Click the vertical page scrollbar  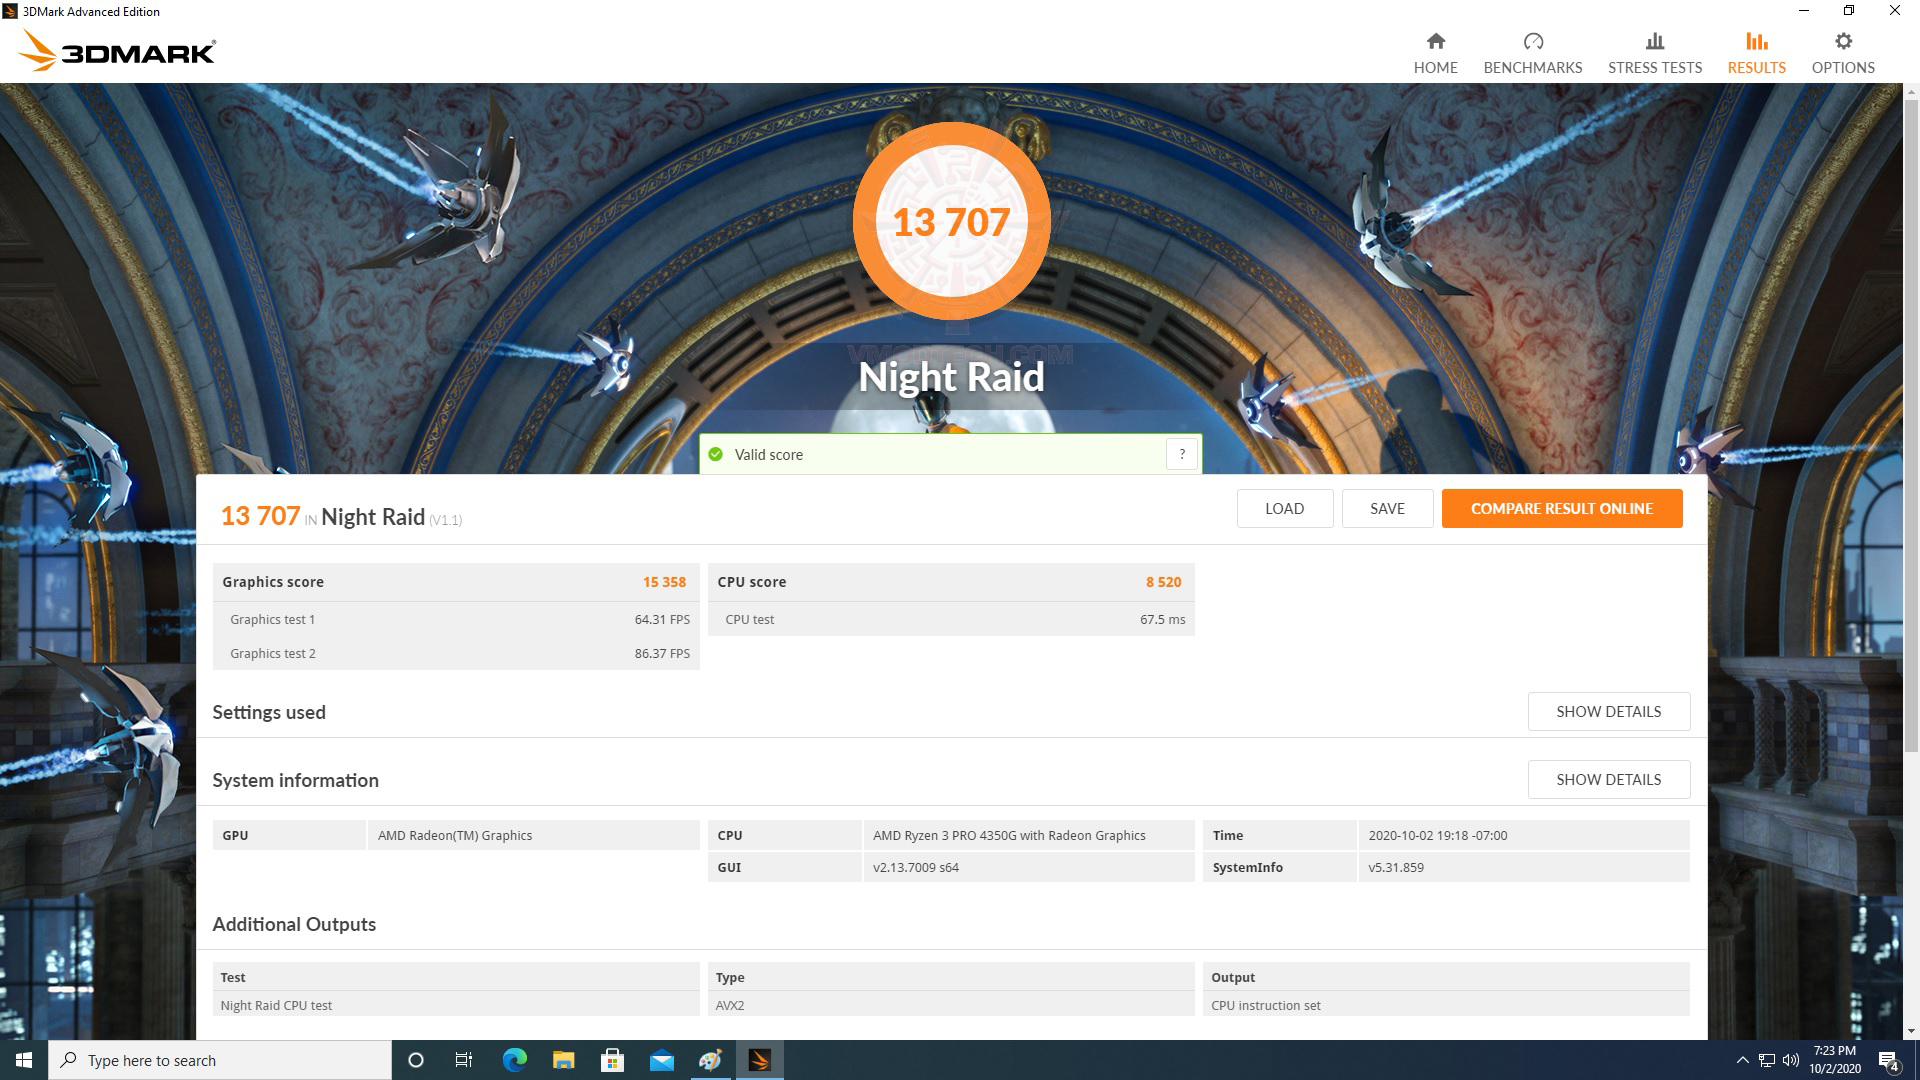1911,420
